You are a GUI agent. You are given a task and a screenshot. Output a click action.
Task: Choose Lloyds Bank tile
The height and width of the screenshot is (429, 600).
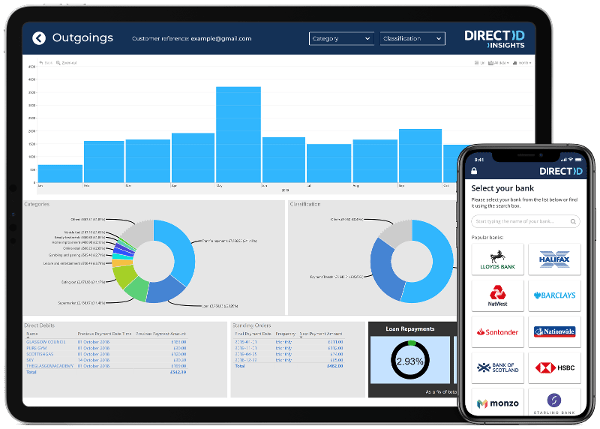click(x=497, y=259)
